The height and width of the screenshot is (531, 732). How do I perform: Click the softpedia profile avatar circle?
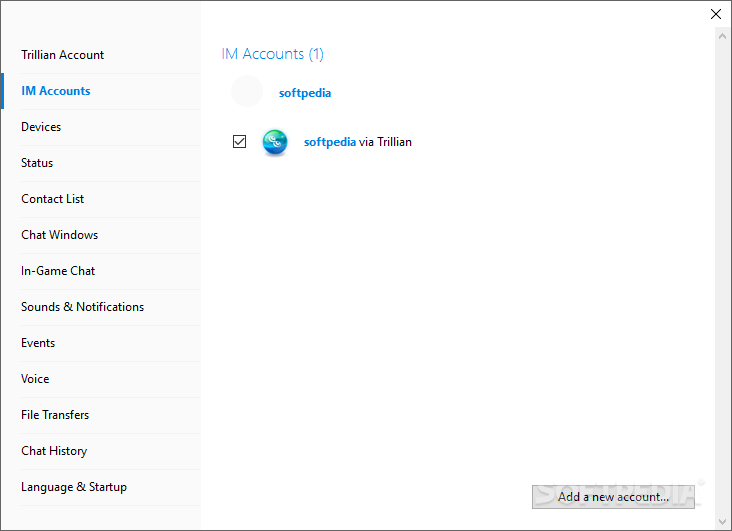click(x=247, y=92)
